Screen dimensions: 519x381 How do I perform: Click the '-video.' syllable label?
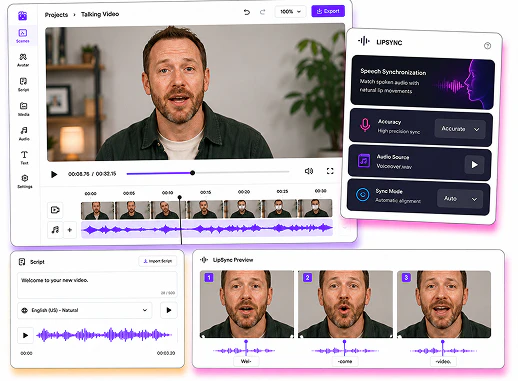pyautogui.click(x=443, y=361)
